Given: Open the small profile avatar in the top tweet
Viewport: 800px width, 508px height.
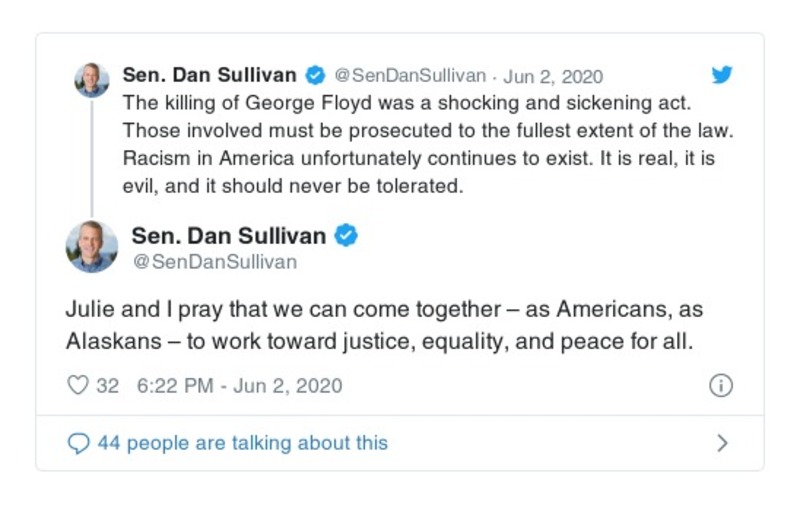Looking at the screenshot, I should 92,80.
